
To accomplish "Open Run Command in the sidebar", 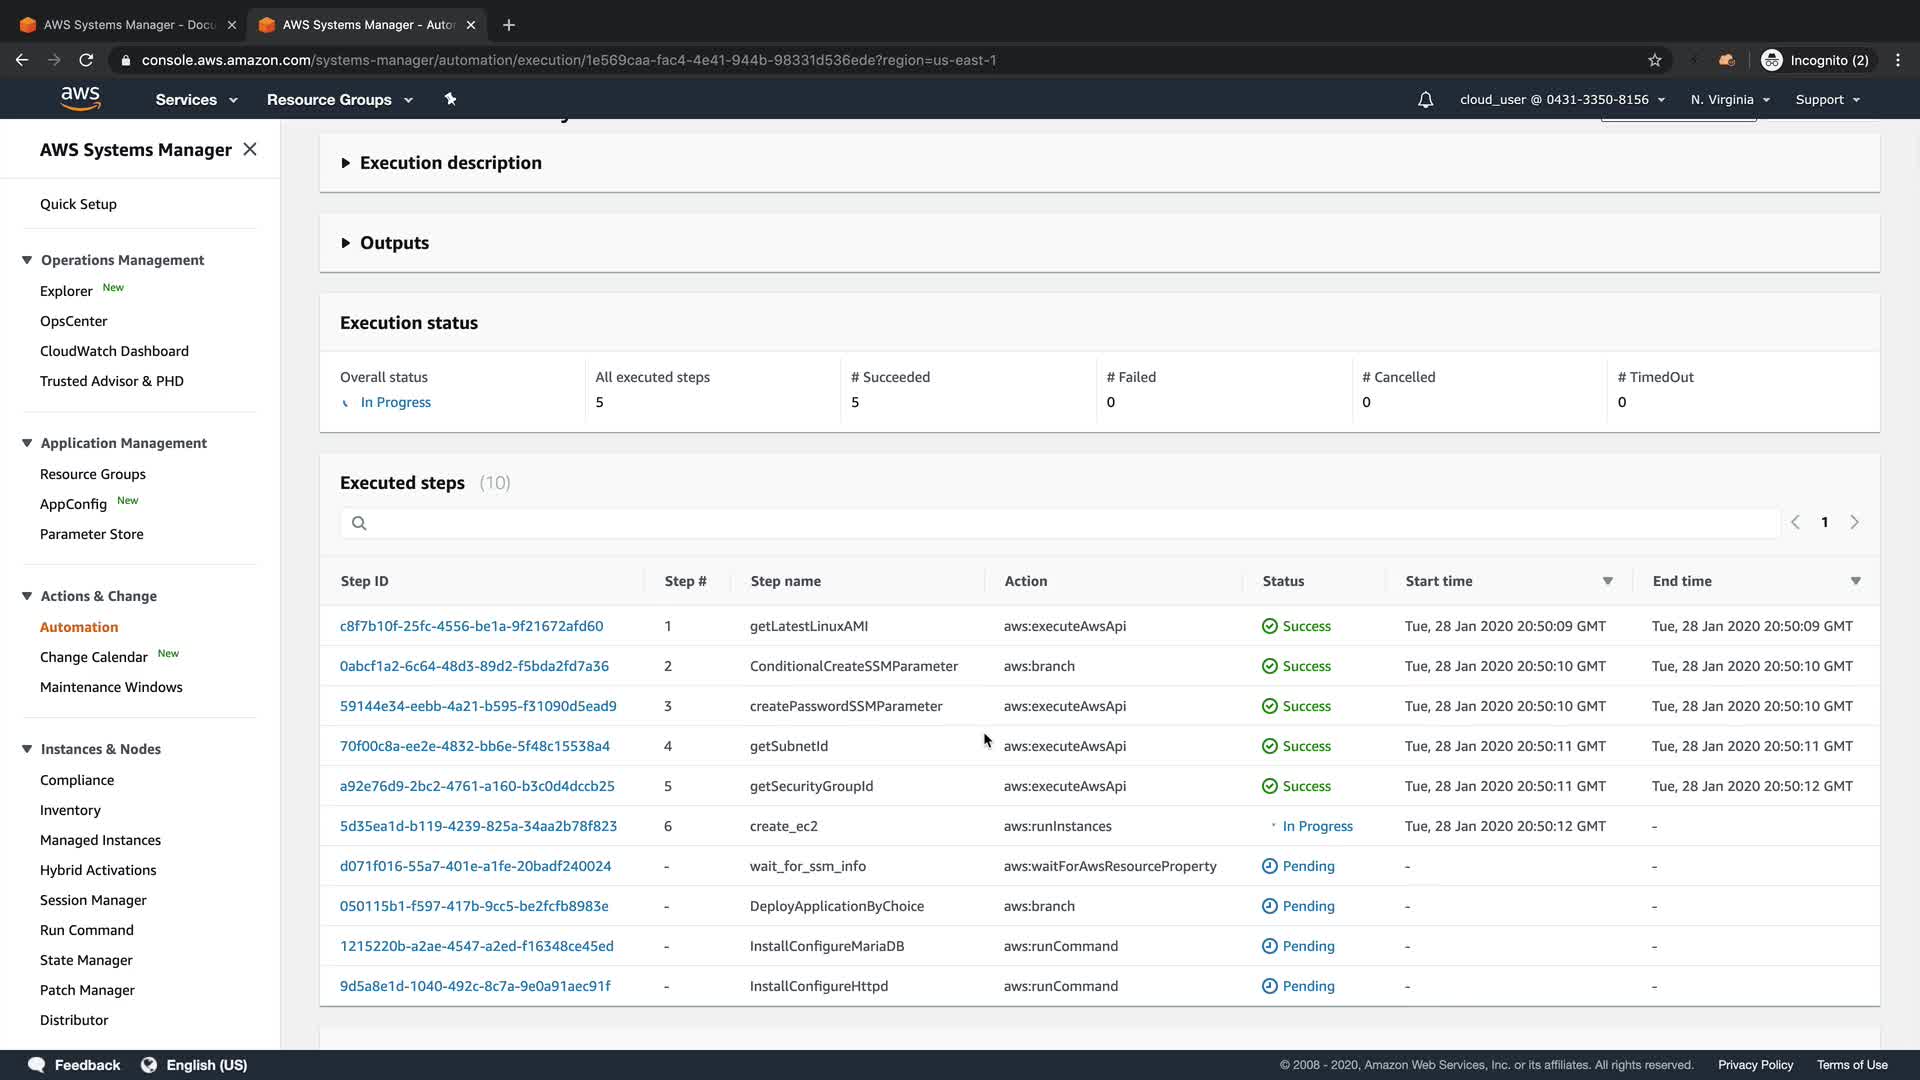I will pyautogui.click(x=87, y=930).
